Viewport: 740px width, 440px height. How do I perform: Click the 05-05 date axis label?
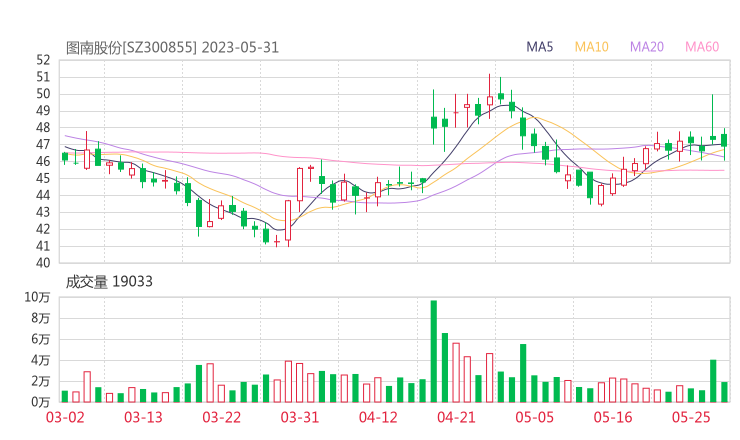[x=535, y=417]
